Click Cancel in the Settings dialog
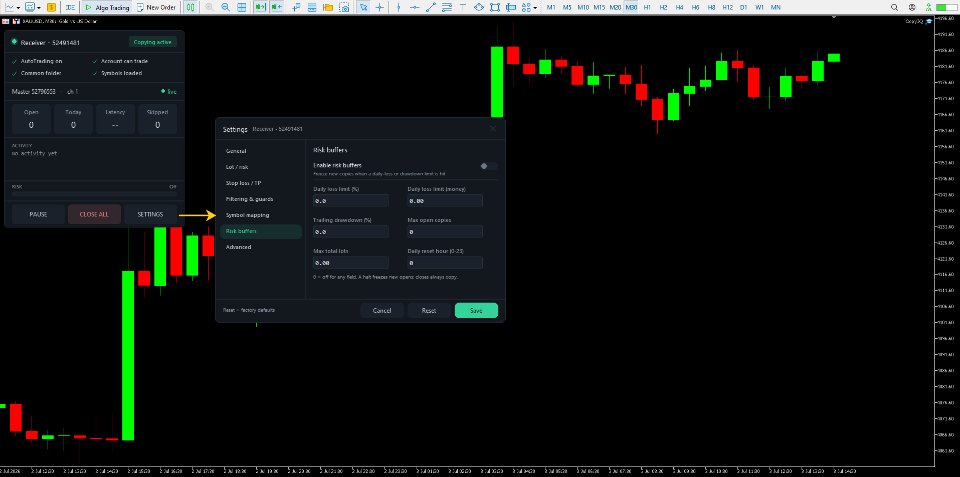Viewport: 960px width, 477px height. [x=382, y=310]
